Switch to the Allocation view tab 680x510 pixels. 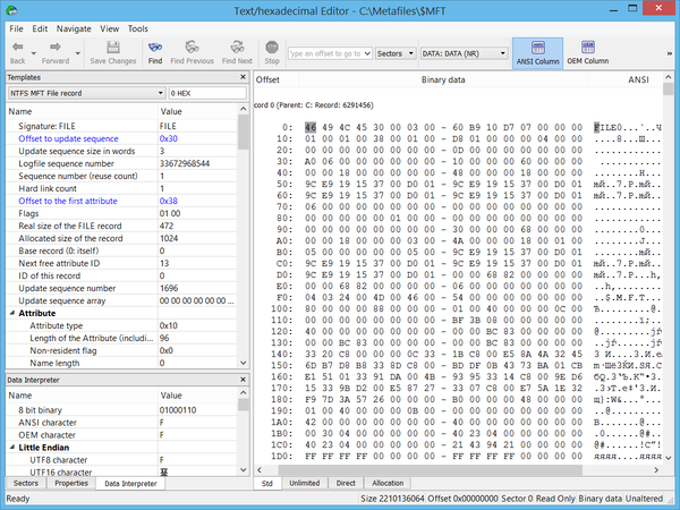pos(388,483)
